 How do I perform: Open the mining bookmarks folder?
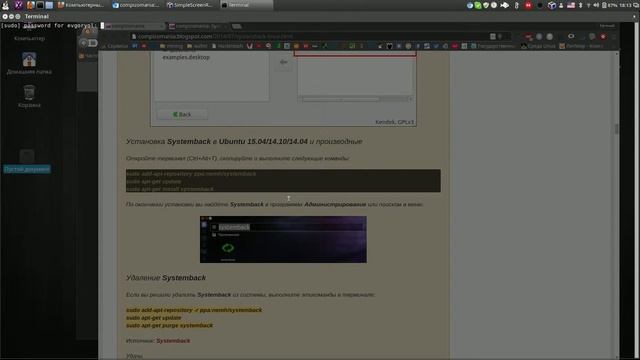tap(171, 46)
